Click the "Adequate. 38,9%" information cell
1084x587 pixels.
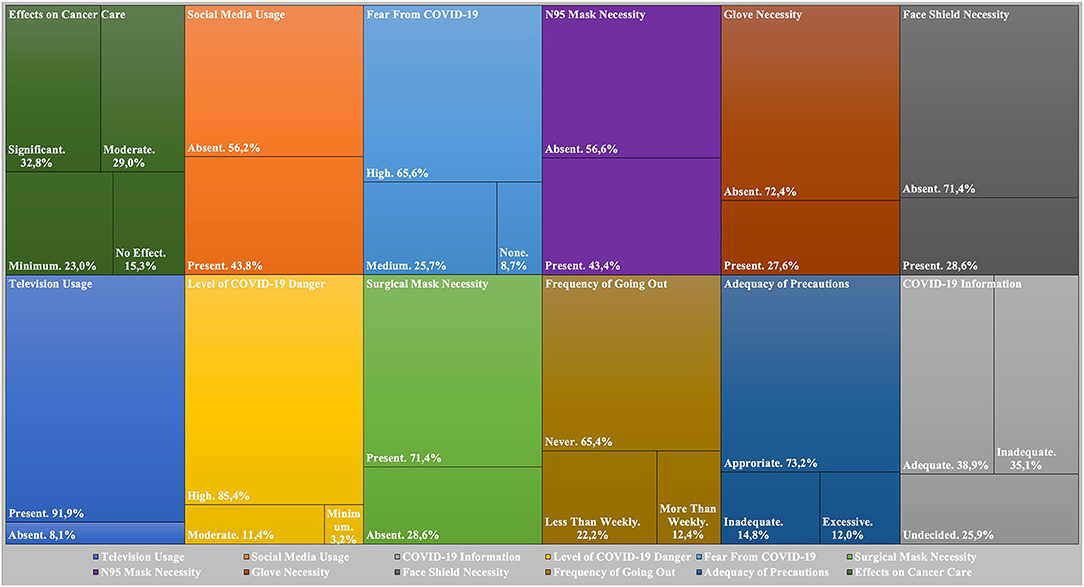(946, 375)
